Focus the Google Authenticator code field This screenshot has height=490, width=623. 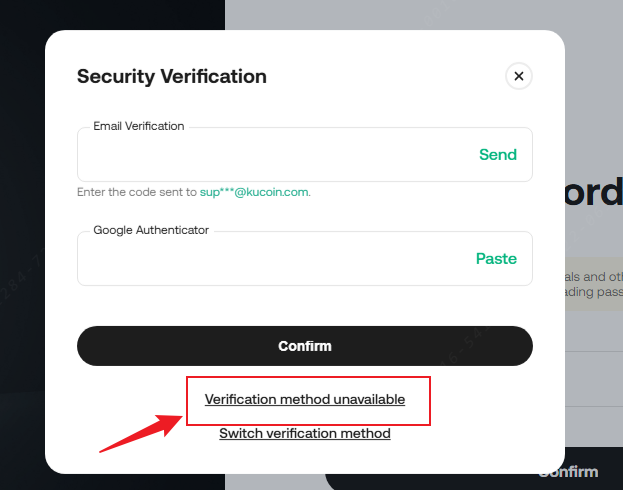(x=270, y=259)
